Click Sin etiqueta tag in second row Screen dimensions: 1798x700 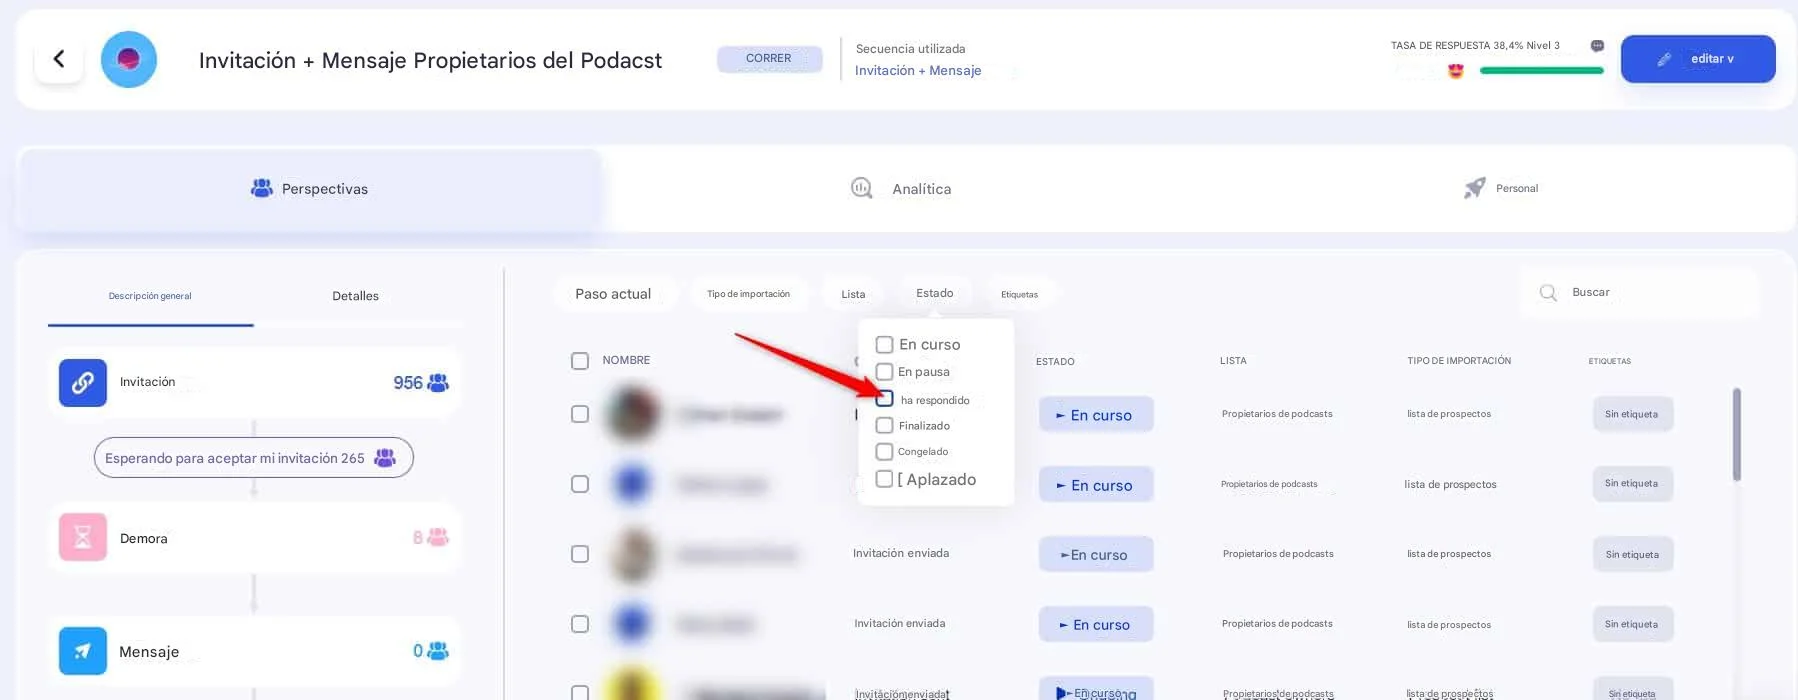1632,483
